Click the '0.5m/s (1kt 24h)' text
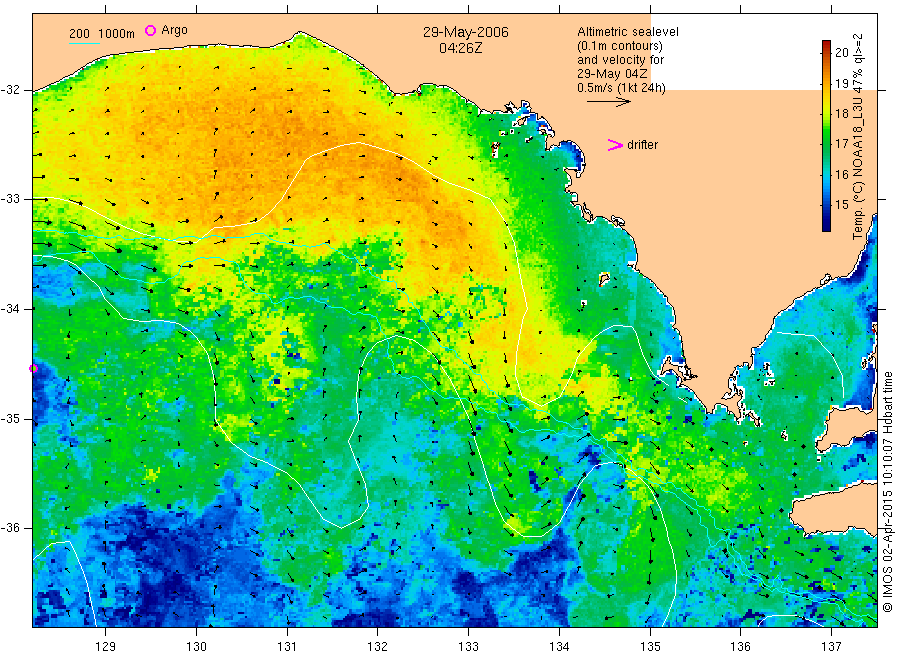This screenshot has width=900, height=660. pyautogui.click(x=621, y=88)
